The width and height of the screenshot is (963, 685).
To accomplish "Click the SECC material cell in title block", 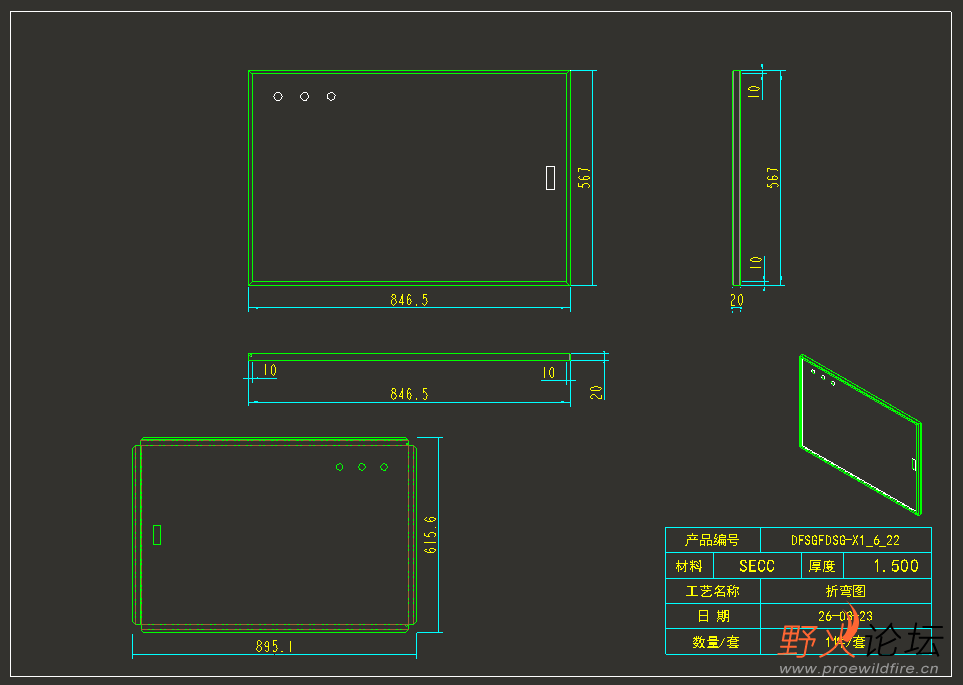I will coord(757,566).
